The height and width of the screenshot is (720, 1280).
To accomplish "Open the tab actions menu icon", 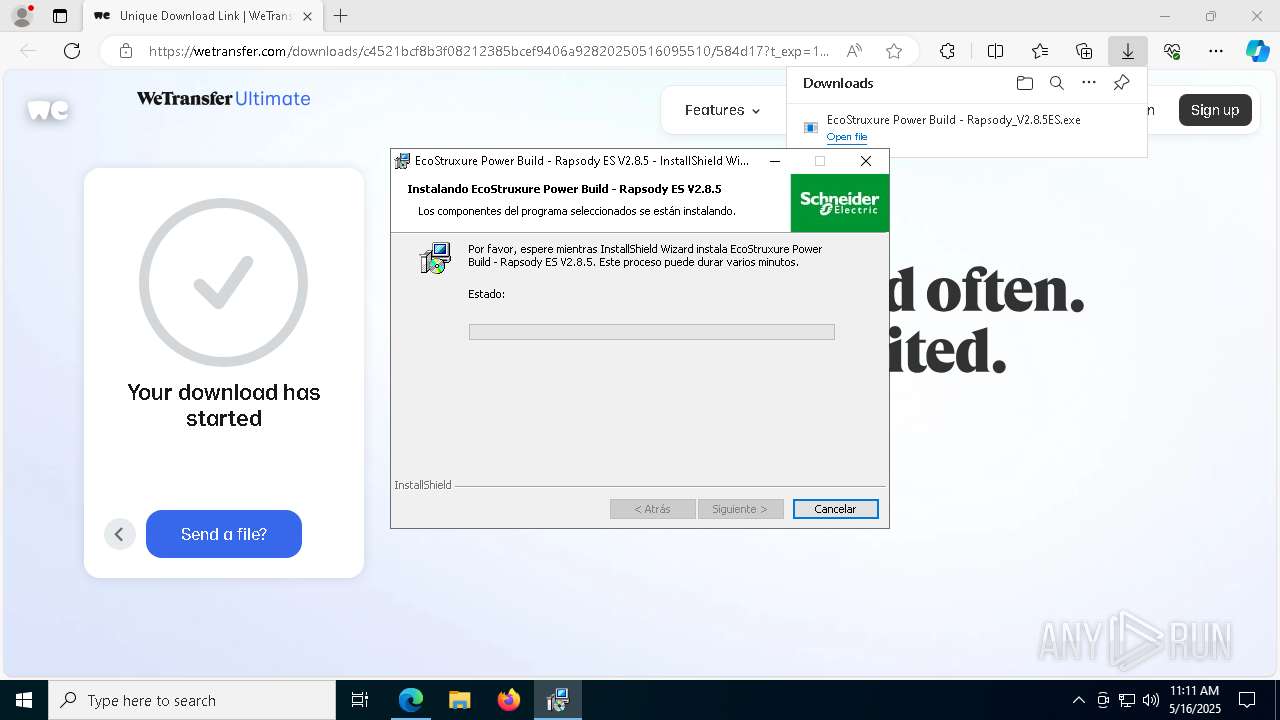I will 60,16.
